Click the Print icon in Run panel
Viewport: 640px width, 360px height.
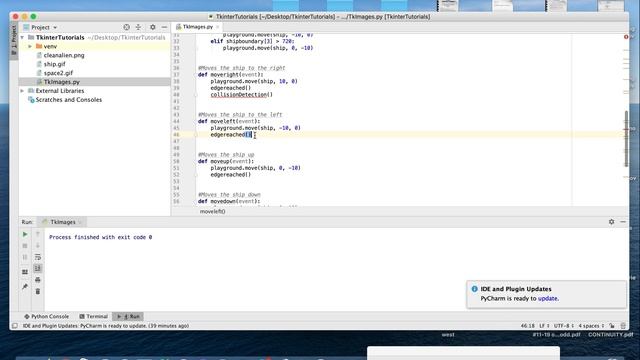pyautogui.click(x=38, y=280)
